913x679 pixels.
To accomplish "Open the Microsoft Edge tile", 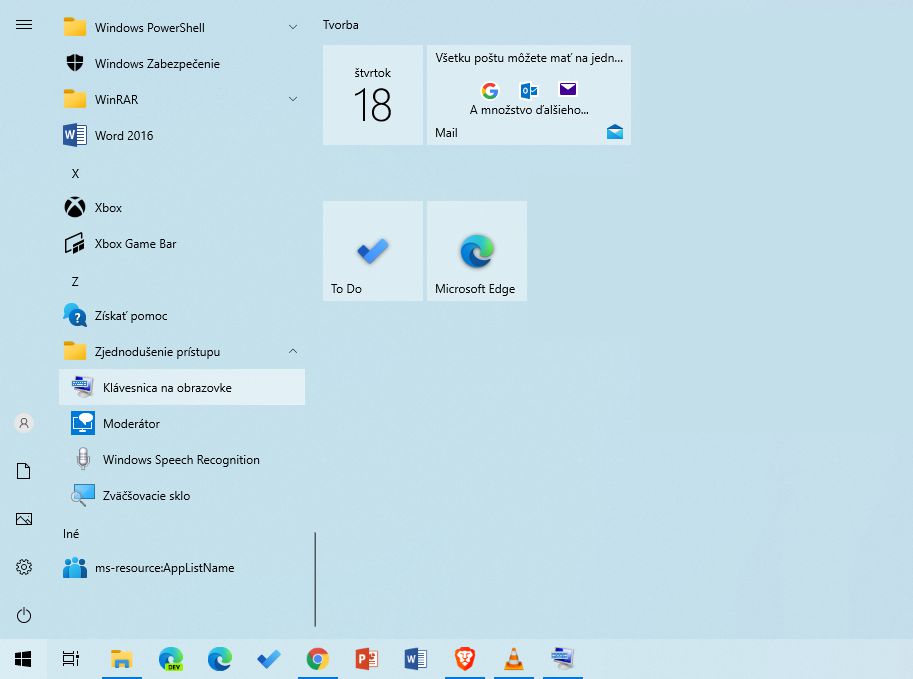I will (477, 251).
